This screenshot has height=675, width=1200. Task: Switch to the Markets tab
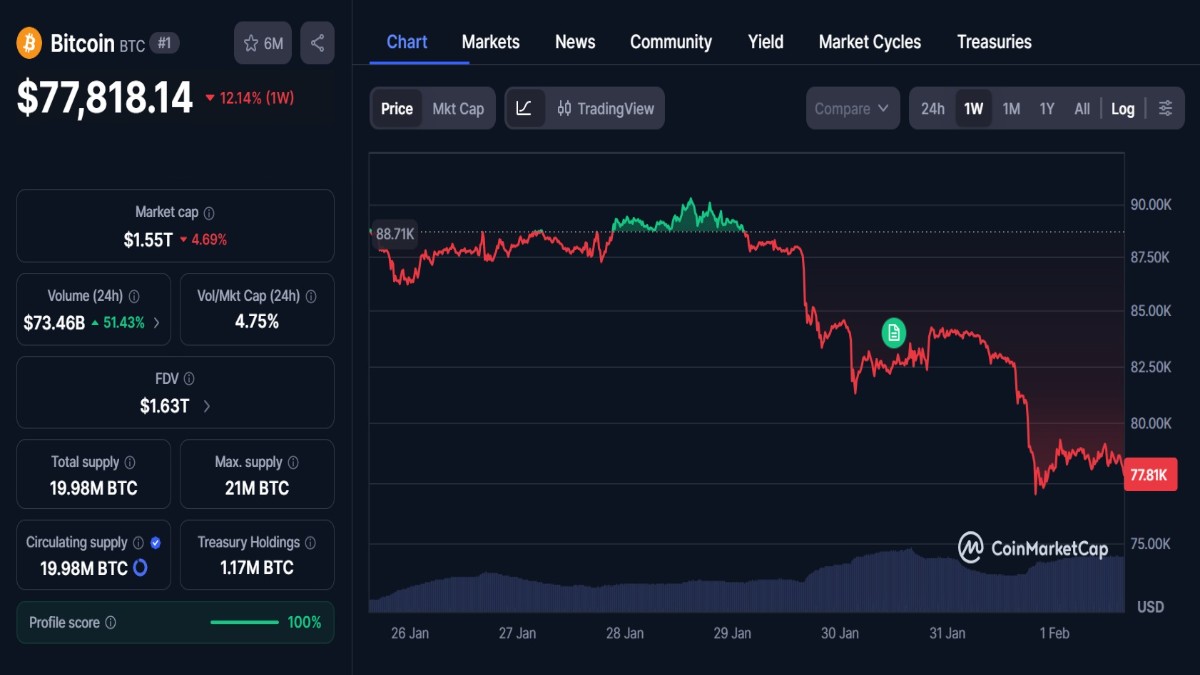[490, 42]
